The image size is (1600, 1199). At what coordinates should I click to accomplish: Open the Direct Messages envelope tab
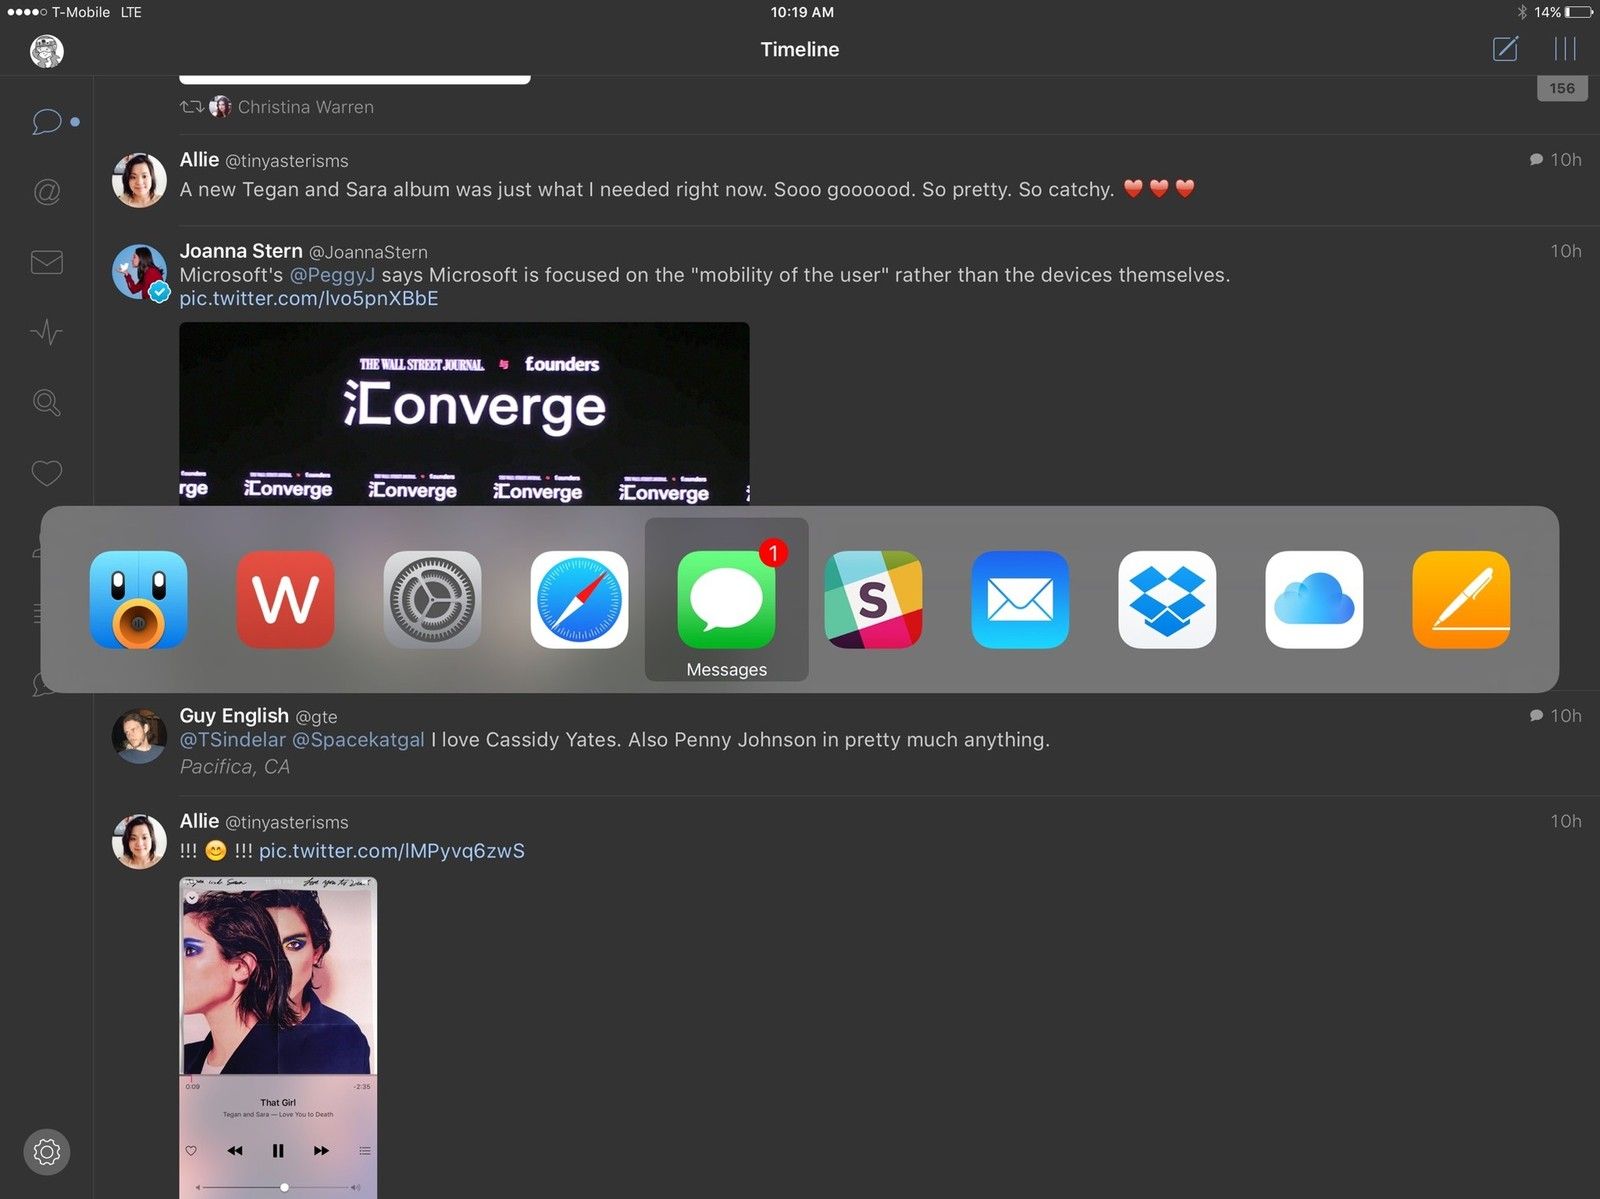pos(46,262)
